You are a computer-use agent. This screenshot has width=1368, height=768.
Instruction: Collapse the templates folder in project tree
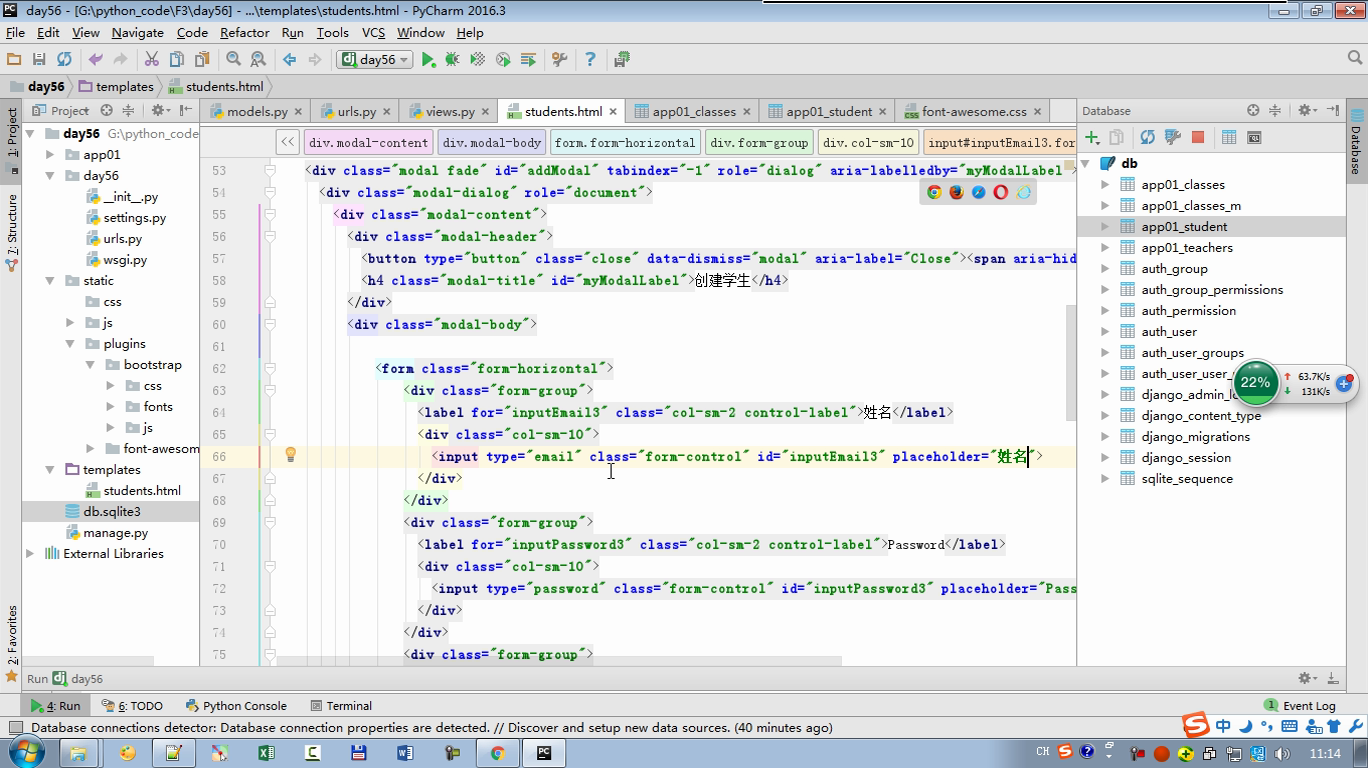point(50,470)
